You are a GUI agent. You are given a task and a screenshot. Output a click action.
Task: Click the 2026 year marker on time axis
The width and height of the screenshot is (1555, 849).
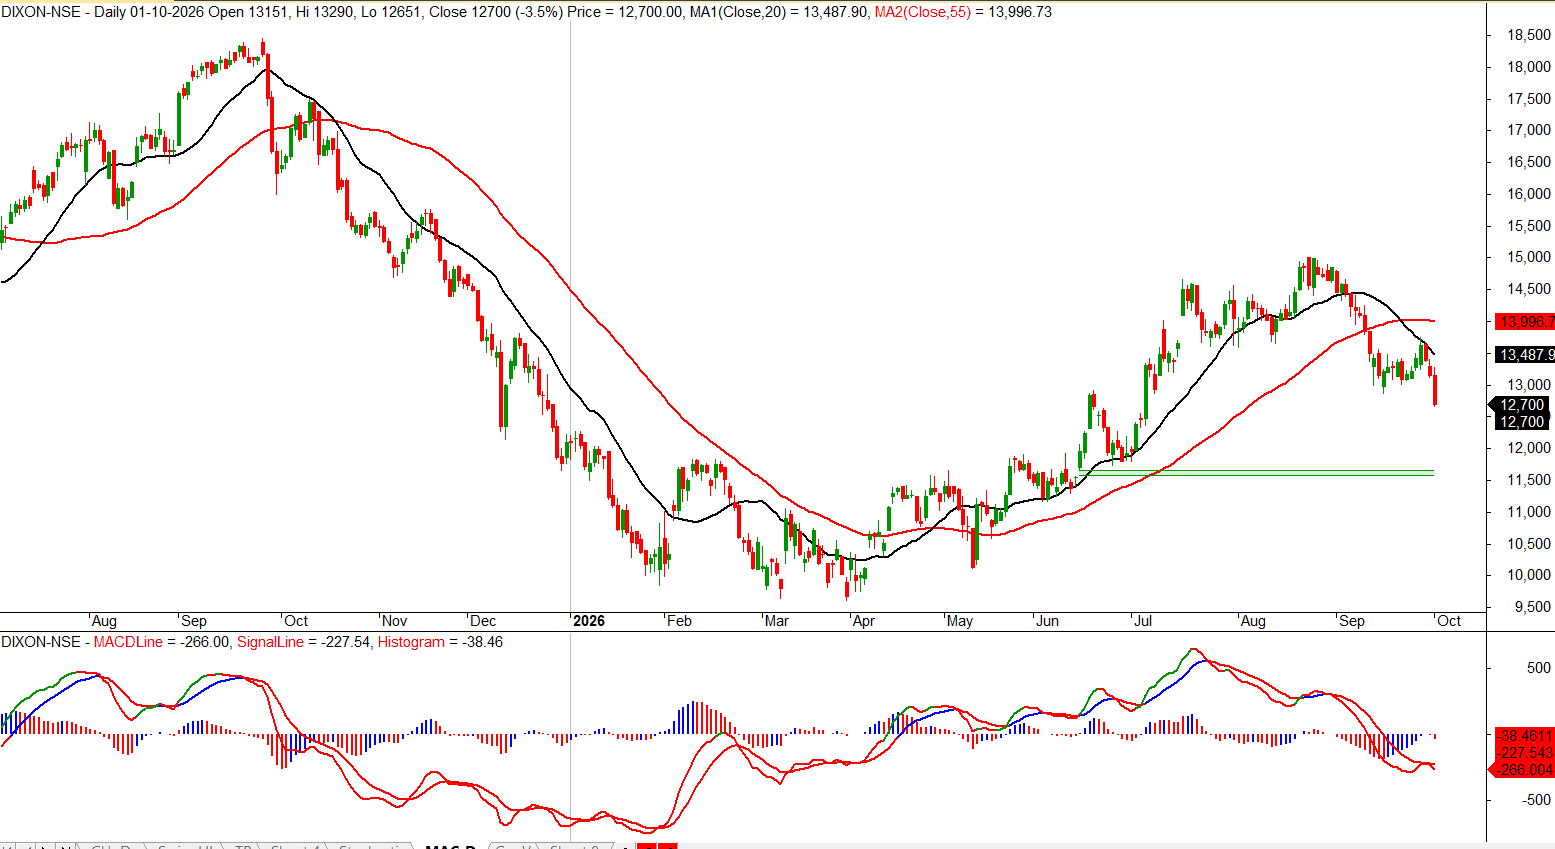[589, 621]
